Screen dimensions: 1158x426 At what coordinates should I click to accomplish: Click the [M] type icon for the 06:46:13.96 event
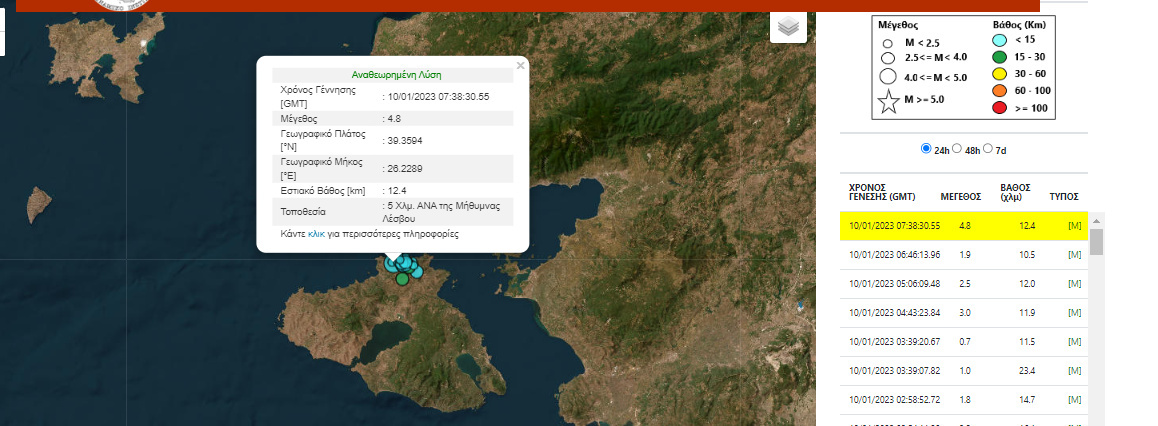click(1074, 255)
